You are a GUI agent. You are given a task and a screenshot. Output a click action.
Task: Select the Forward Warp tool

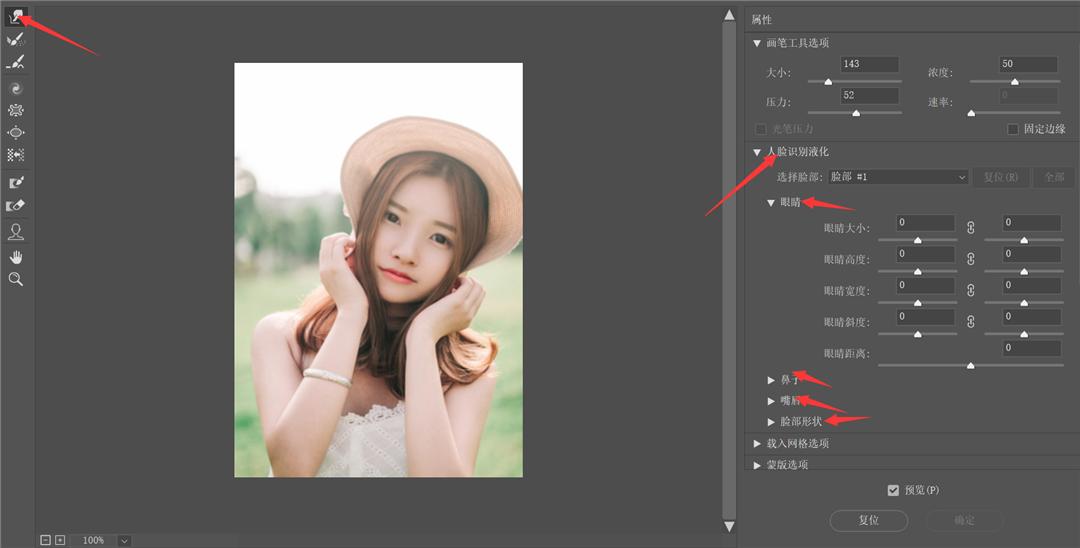16,16
